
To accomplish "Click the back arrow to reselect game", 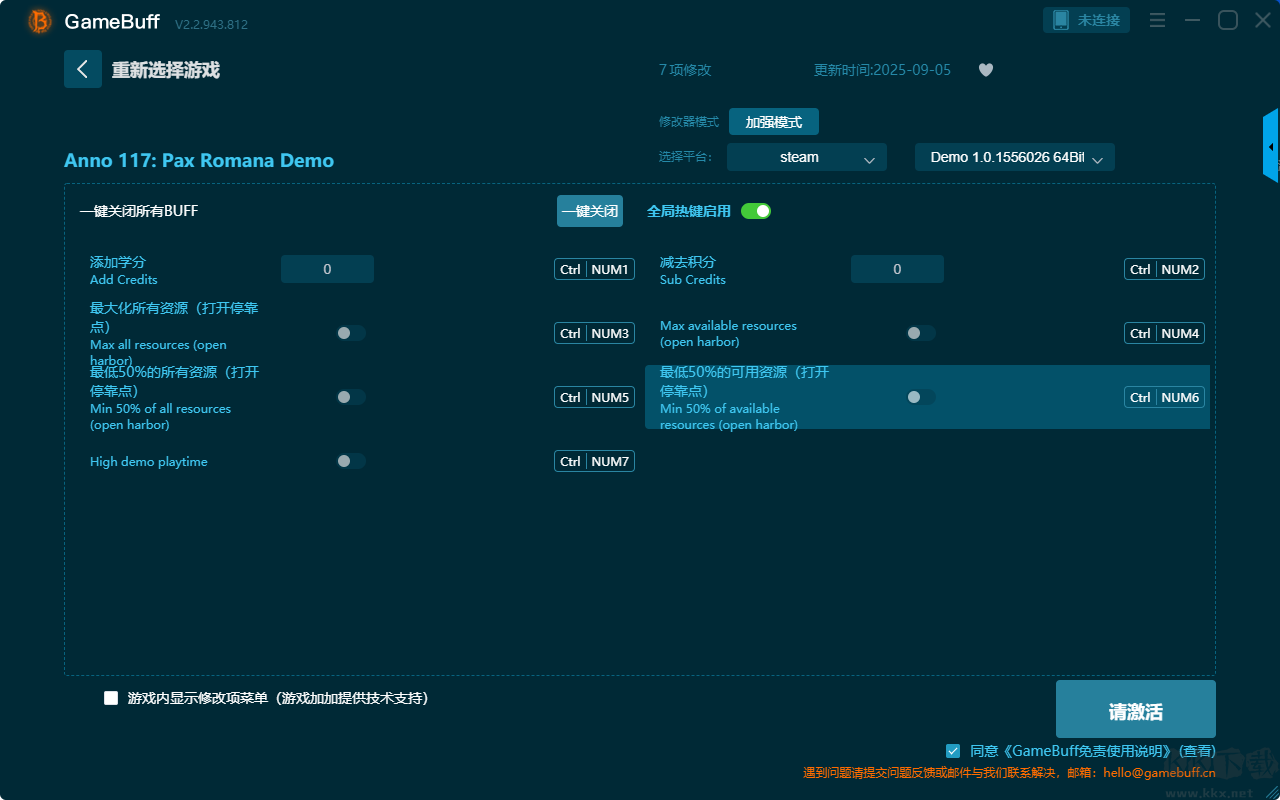I will [83, 69].
